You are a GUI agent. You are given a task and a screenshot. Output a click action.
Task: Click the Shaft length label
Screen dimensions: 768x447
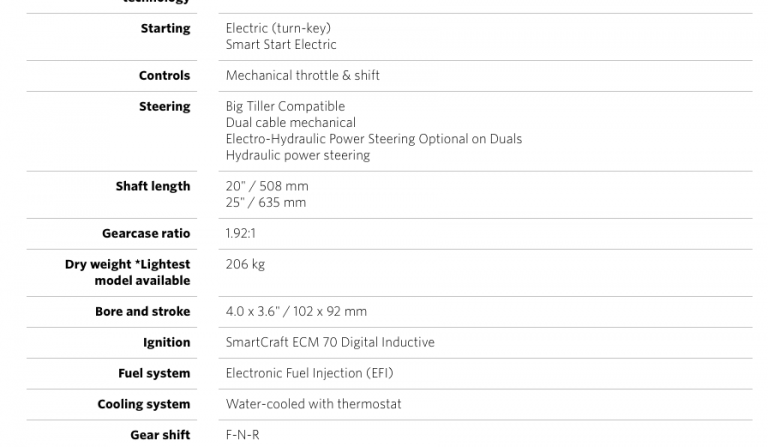pyautogui.click(x=153, y=187)
